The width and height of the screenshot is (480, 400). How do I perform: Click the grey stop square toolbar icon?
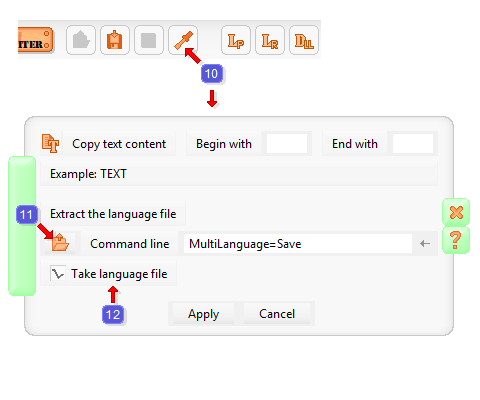click(x=149, y=40)
